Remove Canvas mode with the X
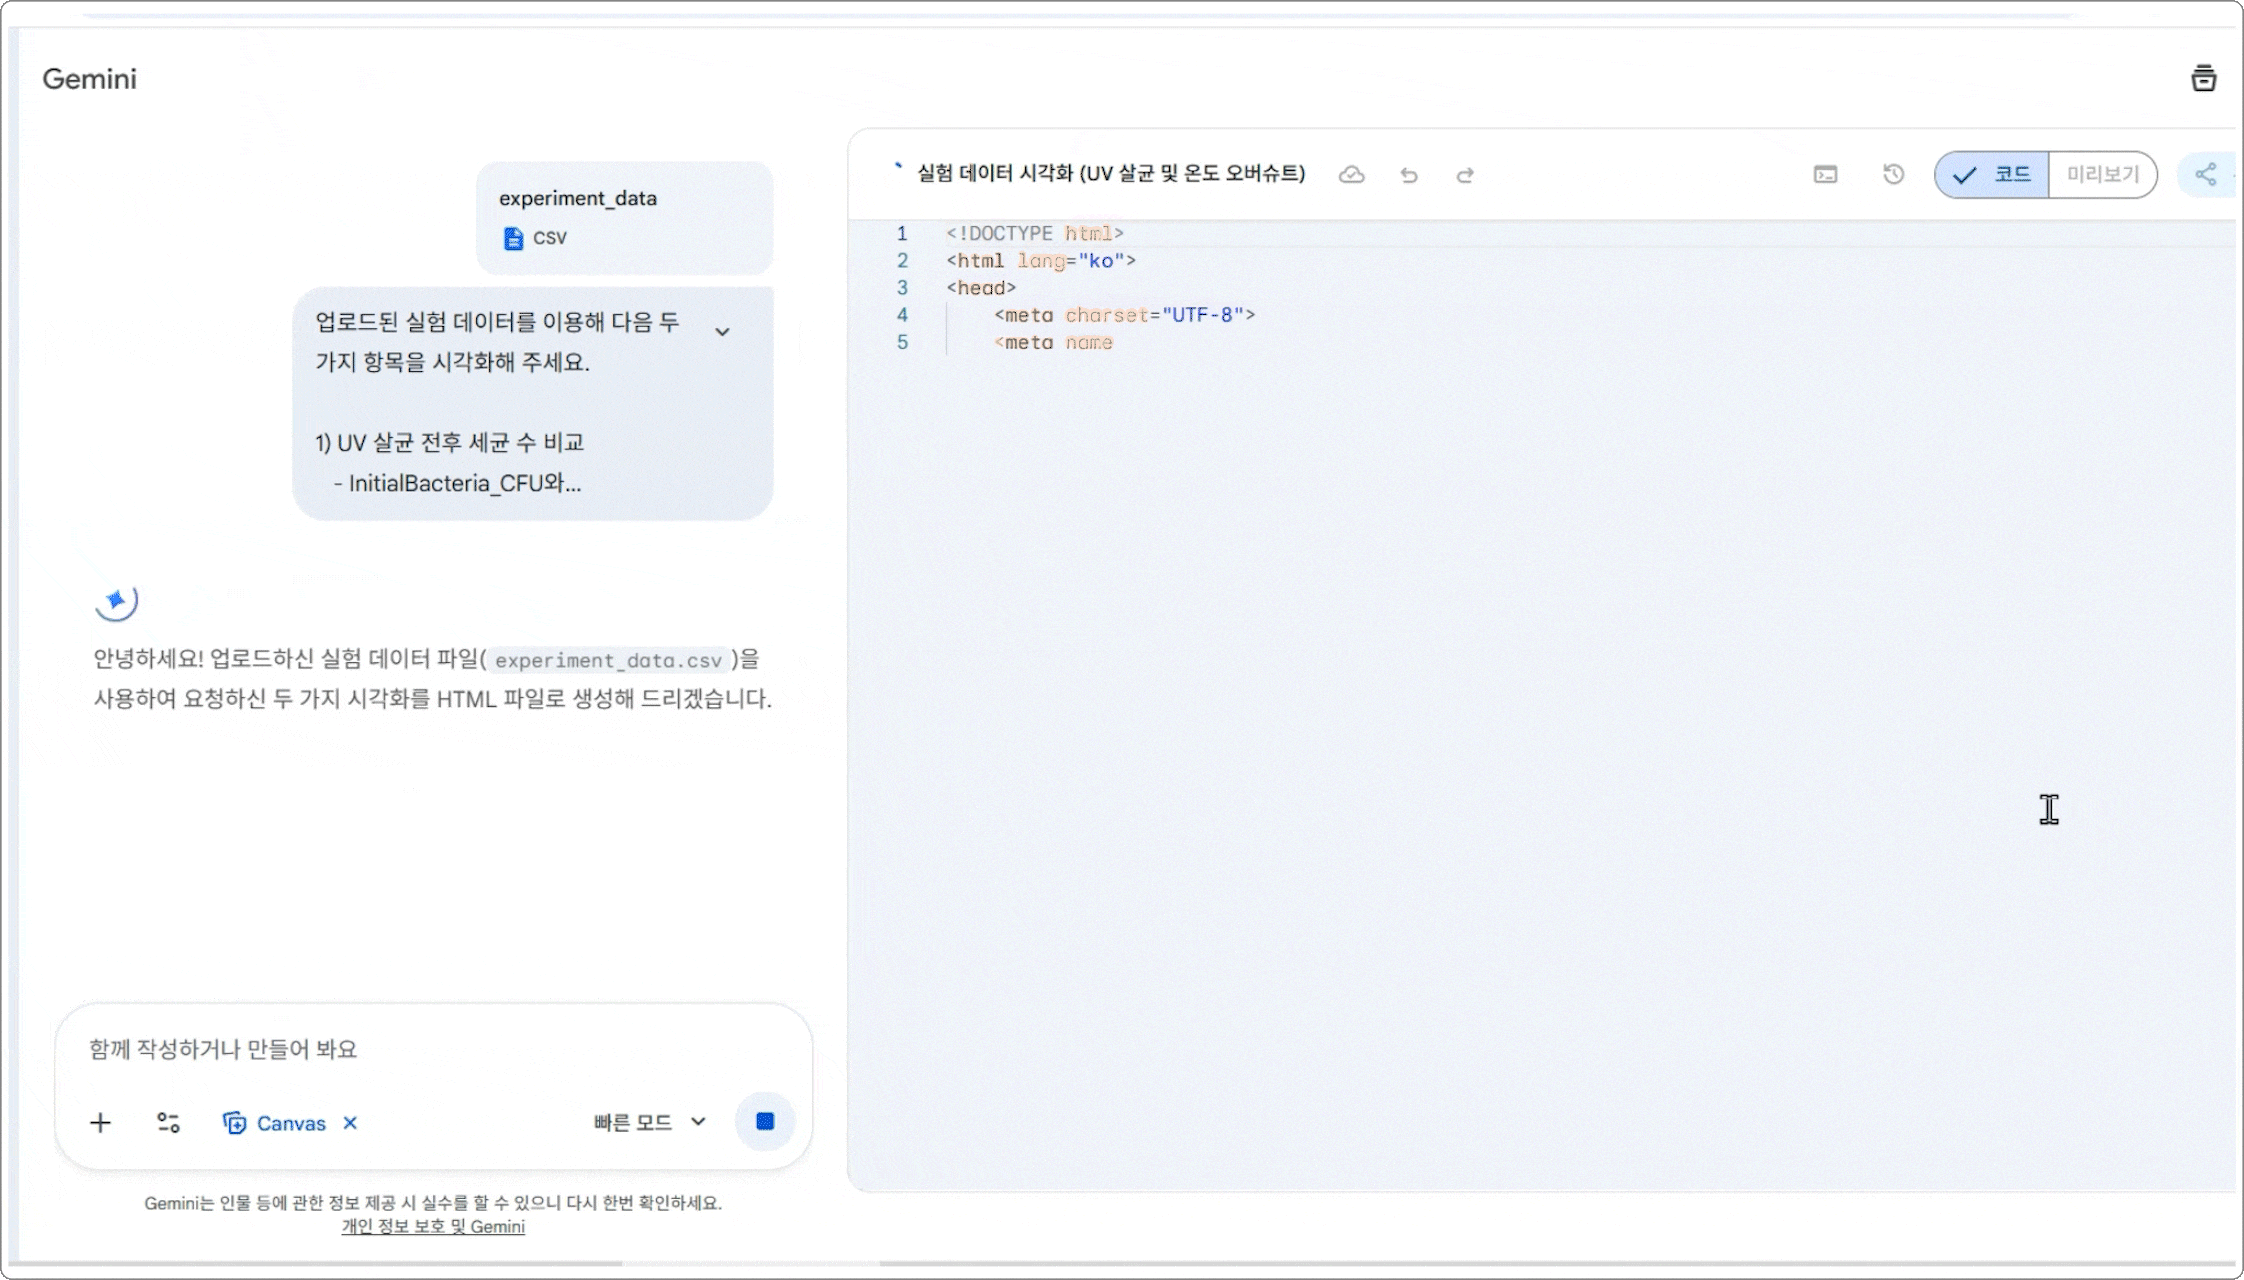The height and width of the screenshot is (1280, 2244). pos(350,1123)
